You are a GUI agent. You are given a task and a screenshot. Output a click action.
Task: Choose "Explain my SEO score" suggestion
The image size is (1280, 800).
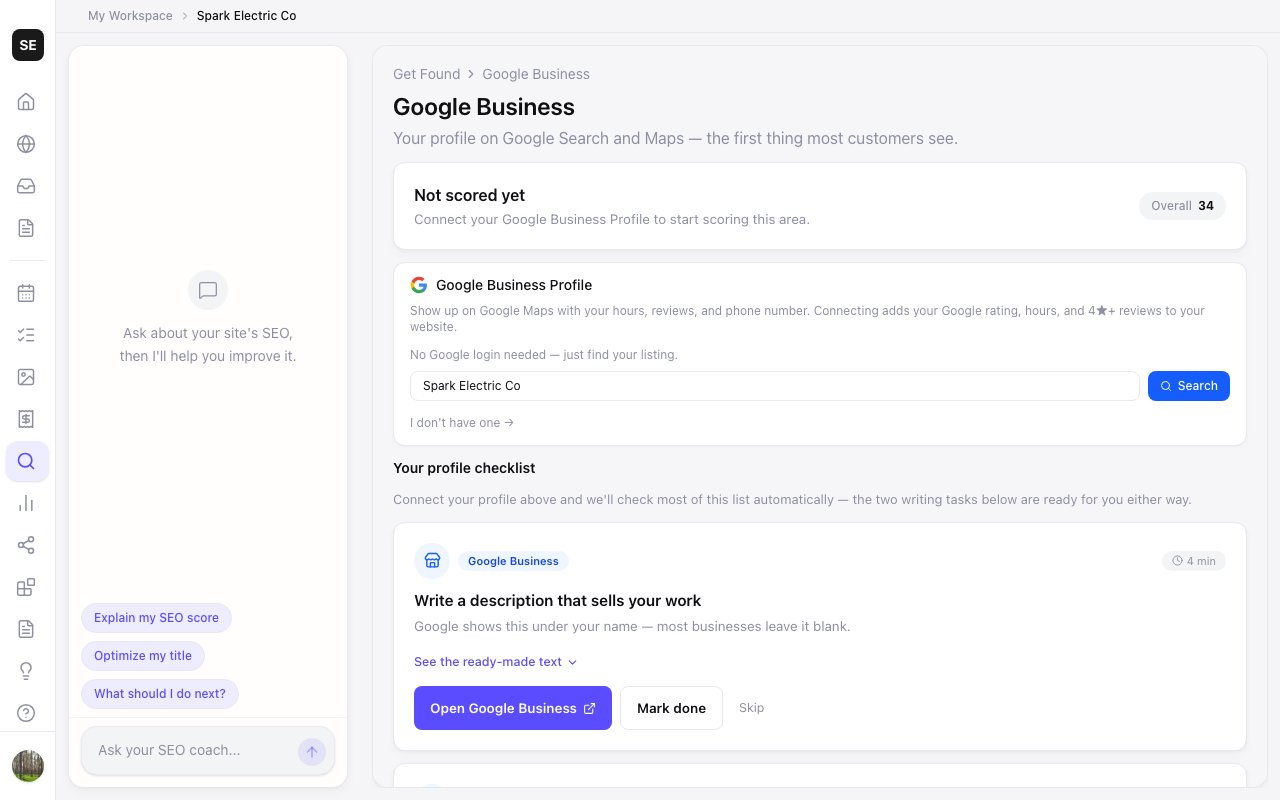click(x=156, y=618)
